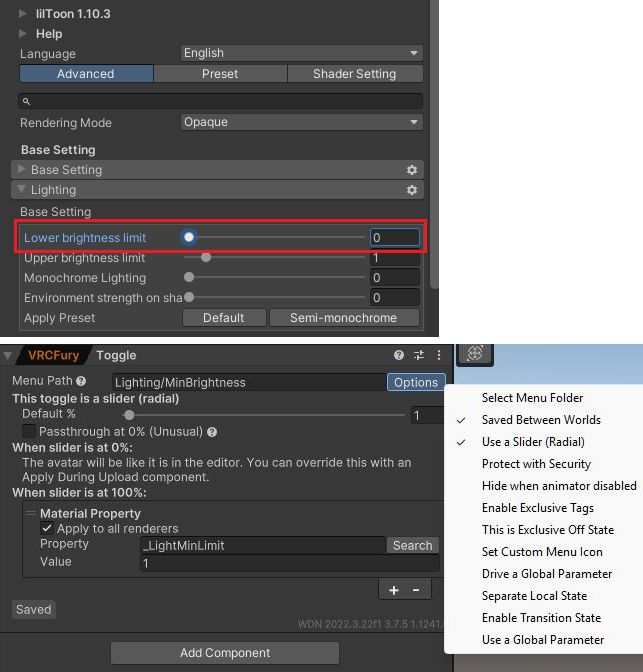Enable Passthrough at 0% checkbox
The image size is (643, 672).
tap(29, 431)
